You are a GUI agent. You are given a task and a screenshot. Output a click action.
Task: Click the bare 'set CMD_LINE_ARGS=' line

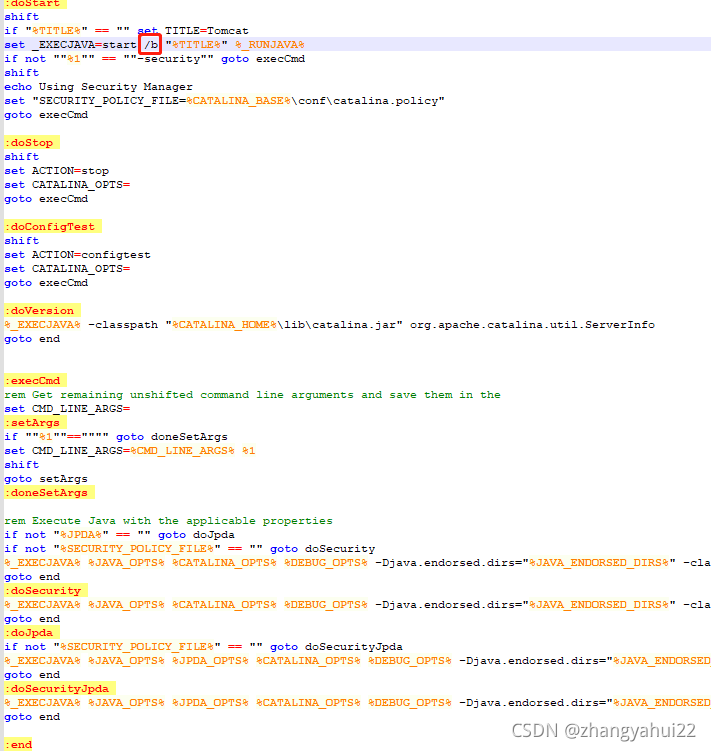point(67,409)
